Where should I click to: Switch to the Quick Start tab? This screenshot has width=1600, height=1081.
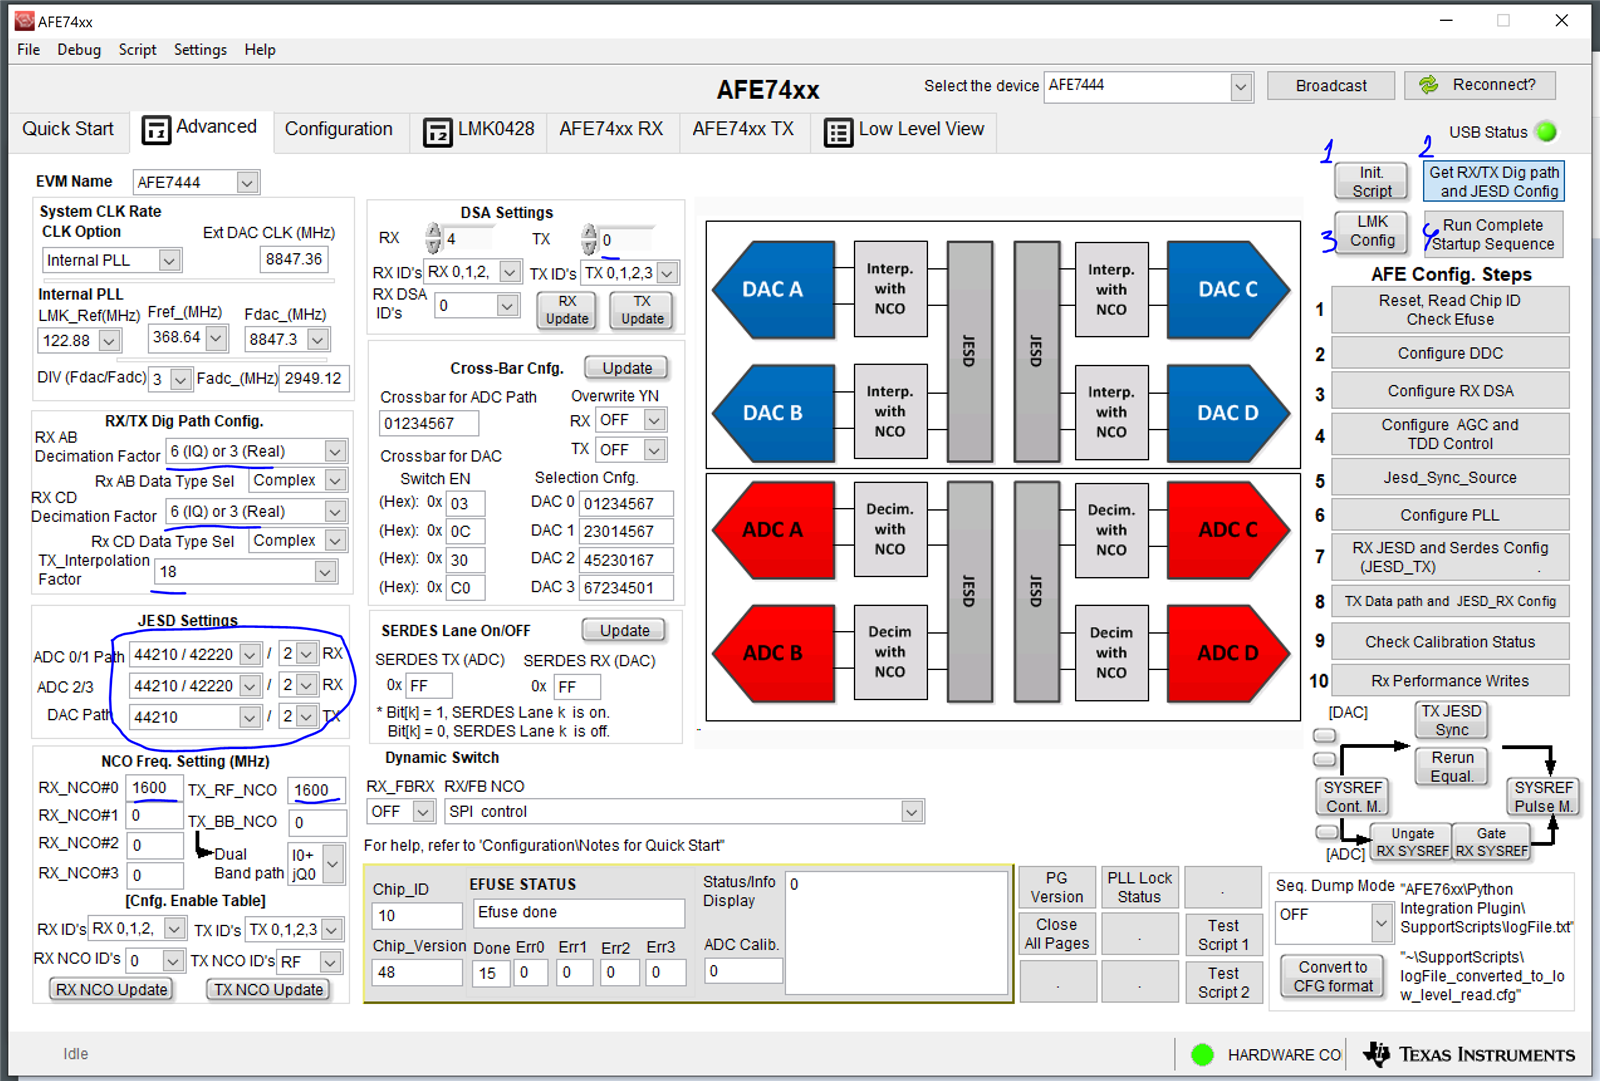click(68, 129)
